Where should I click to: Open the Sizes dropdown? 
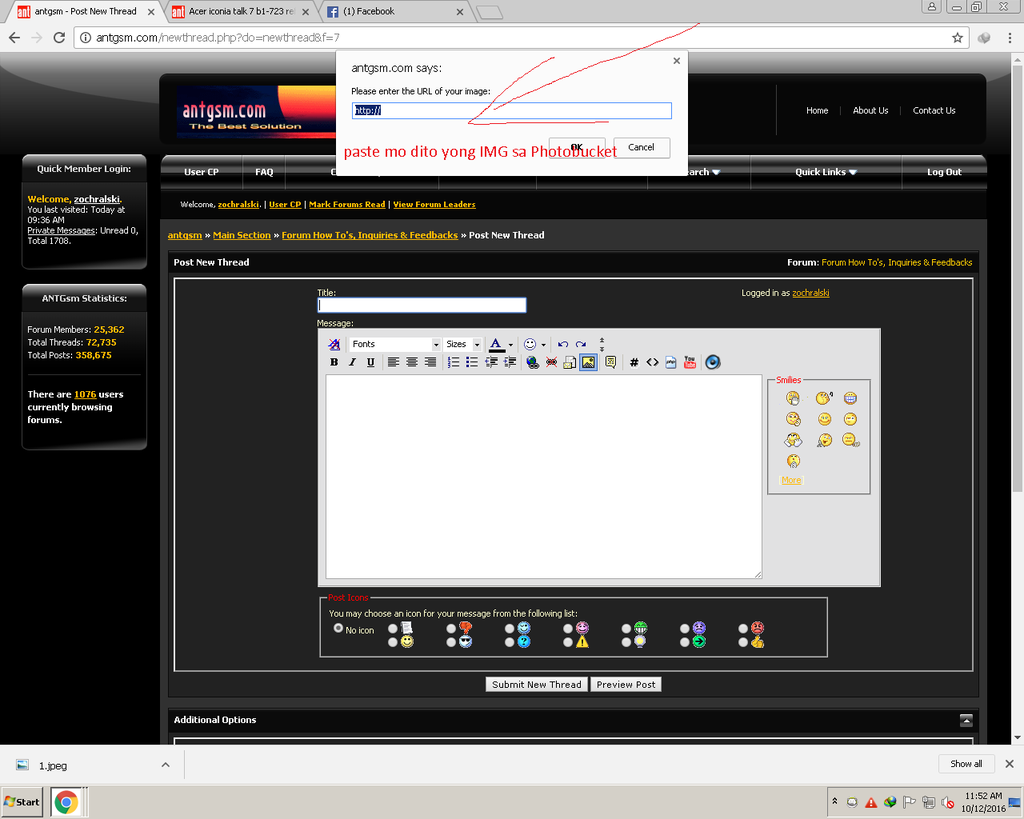tap(462, 344)
